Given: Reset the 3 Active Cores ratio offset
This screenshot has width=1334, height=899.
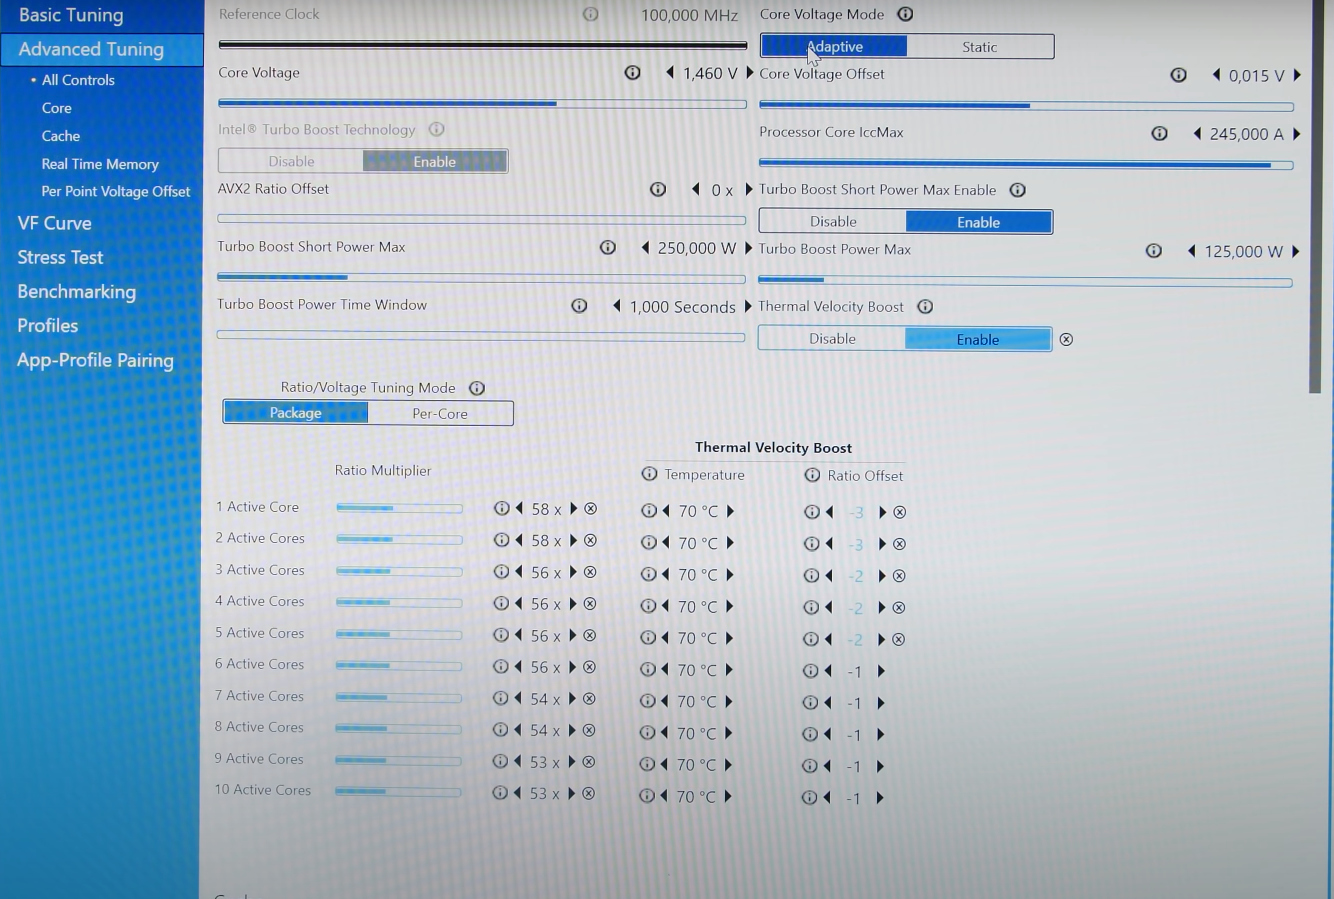Looking at the screenshot, I should [899, 576].
